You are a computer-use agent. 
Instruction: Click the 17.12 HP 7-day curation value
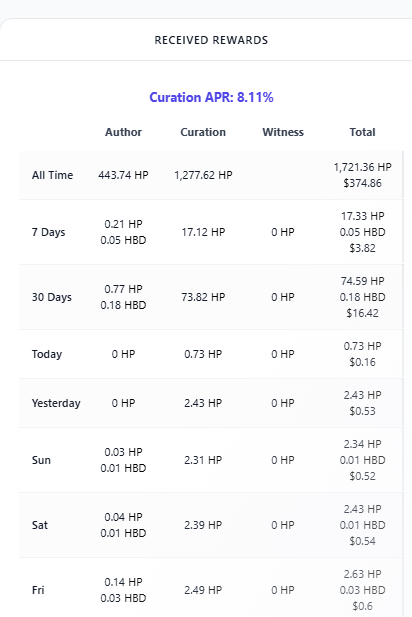coord(203,232)
